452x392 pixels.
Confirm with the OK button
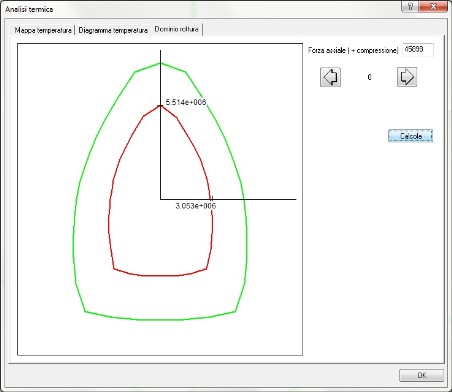(421, 375)
